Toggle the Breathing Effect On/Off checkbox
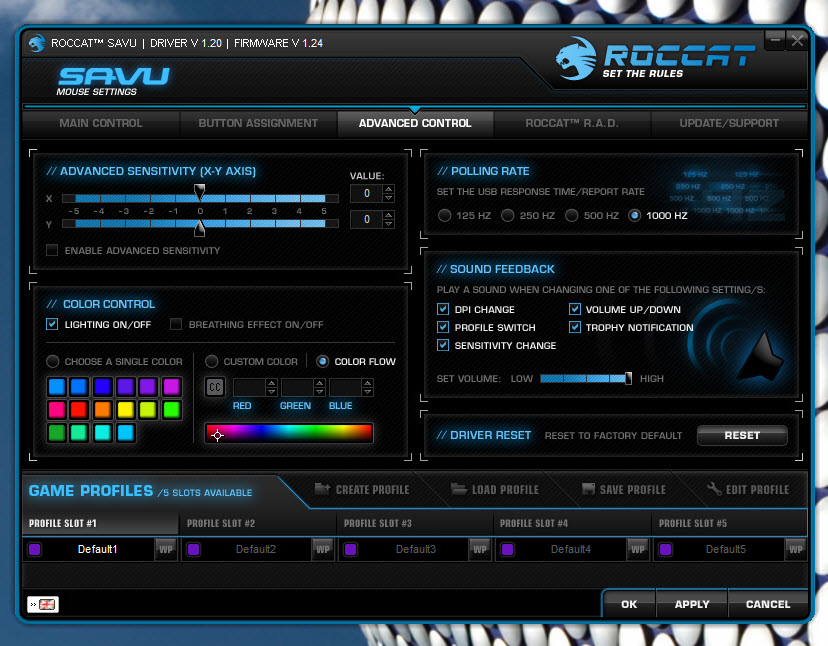The image size is (828, 646). [x=176, y=324]
